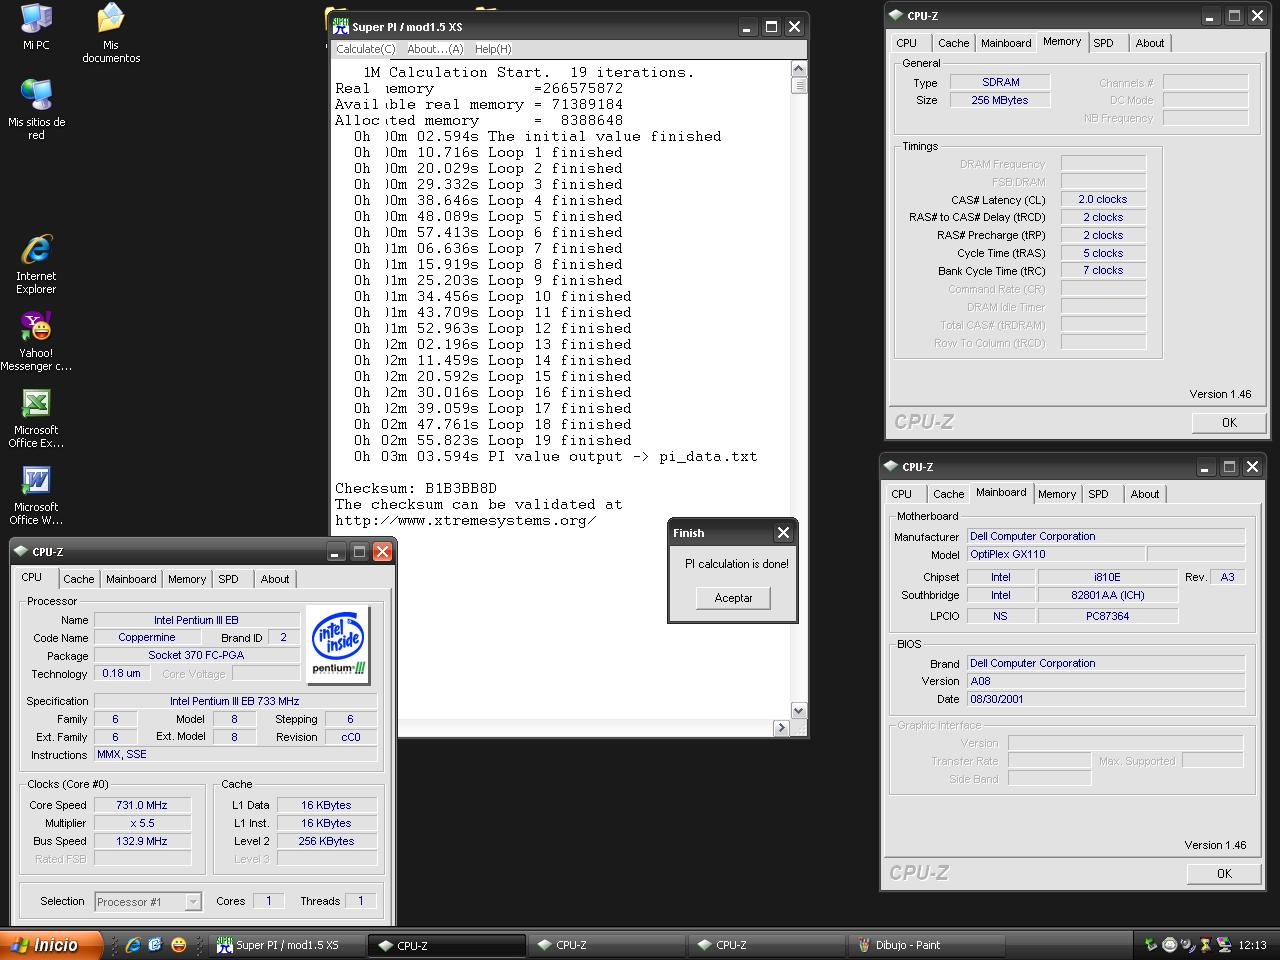
Task: Click CAS# Latency value 2.0 clocks
Action: tap(1103, 199)
